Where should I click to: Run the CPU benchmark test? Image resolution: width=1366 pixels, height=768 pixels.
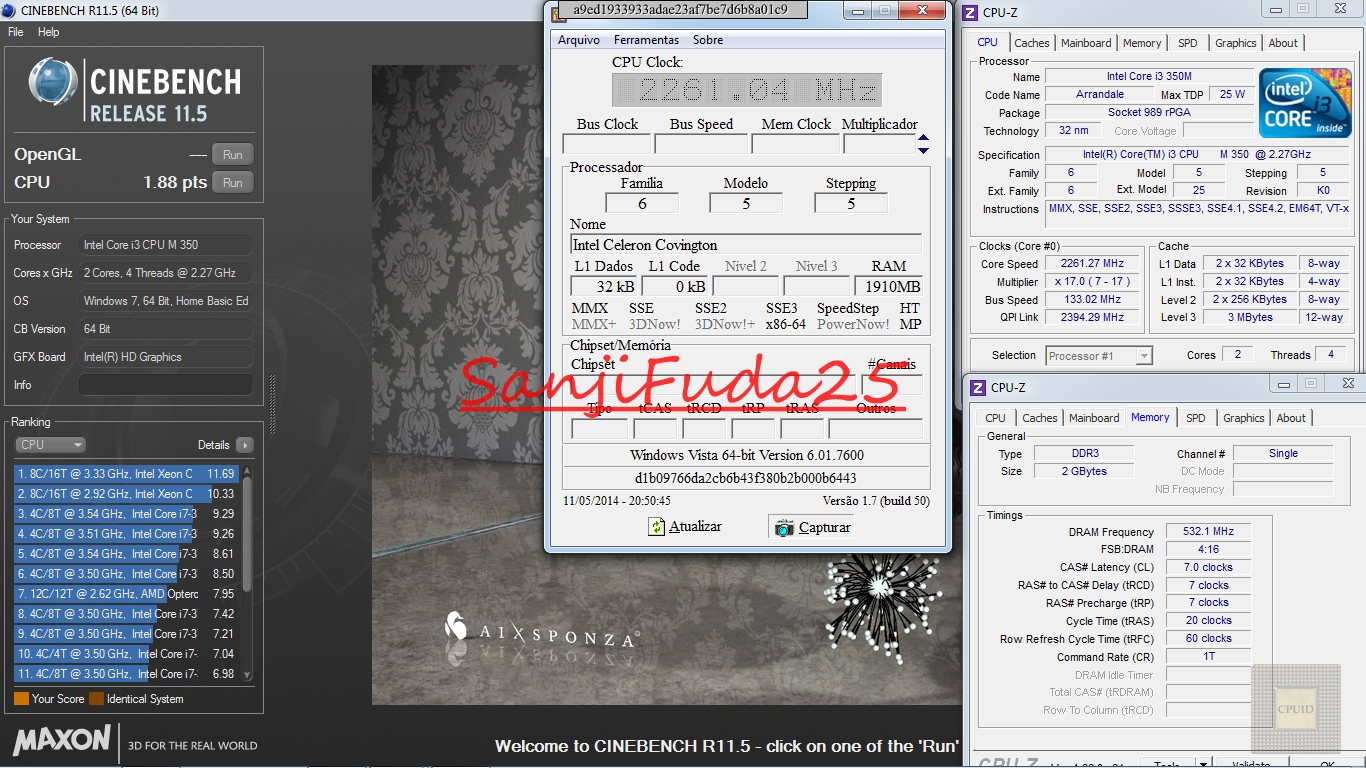point(233,183)
